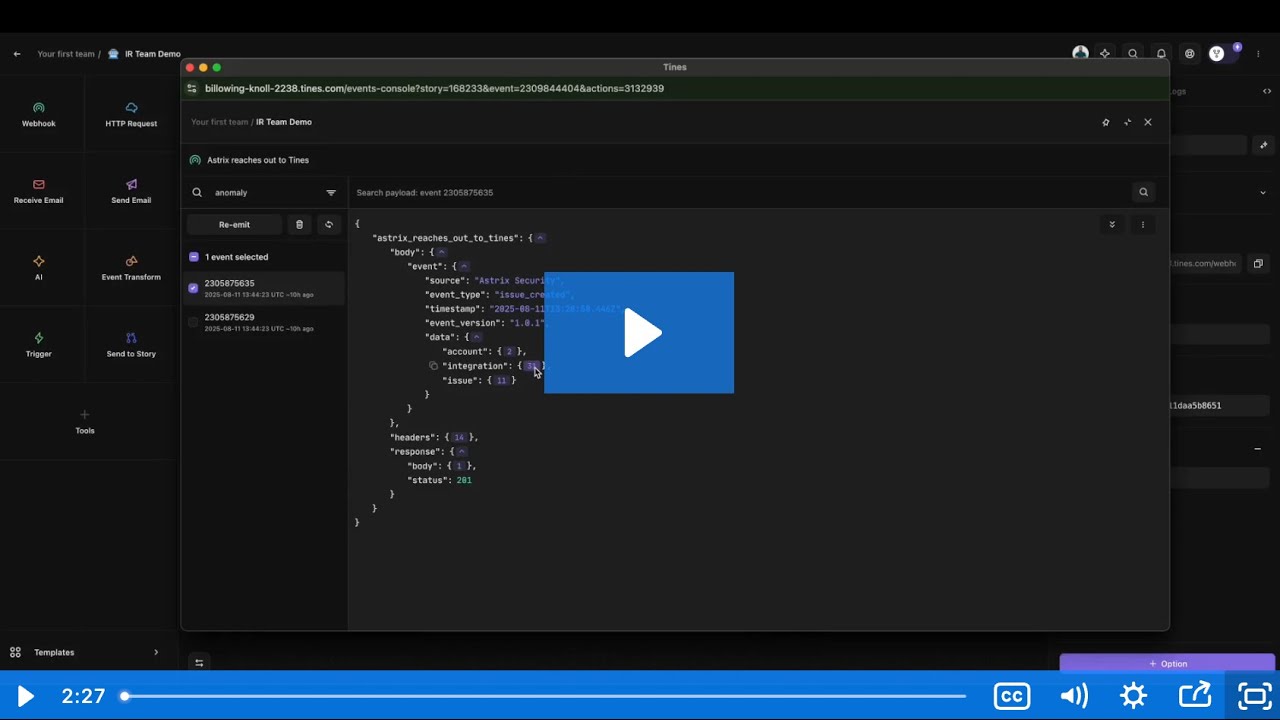
Task: Open the Tools plus tile
Action: click(85, 421)
